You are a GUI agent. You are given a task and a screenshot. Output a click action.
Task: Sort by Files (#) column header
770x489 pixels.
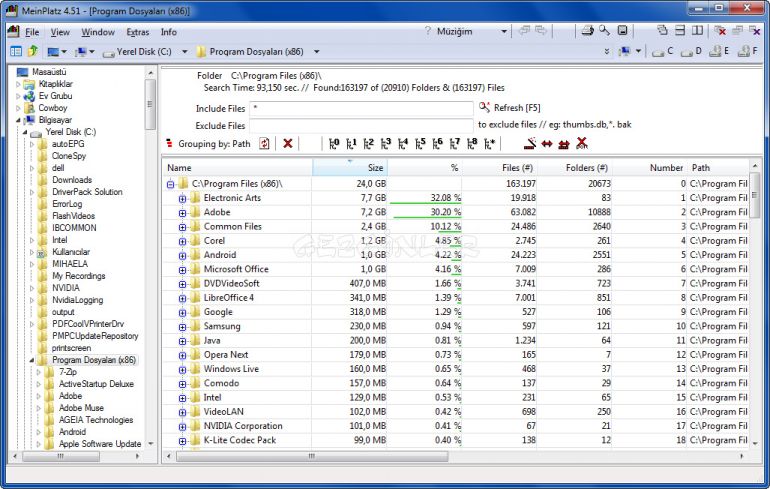pos(499,167)
